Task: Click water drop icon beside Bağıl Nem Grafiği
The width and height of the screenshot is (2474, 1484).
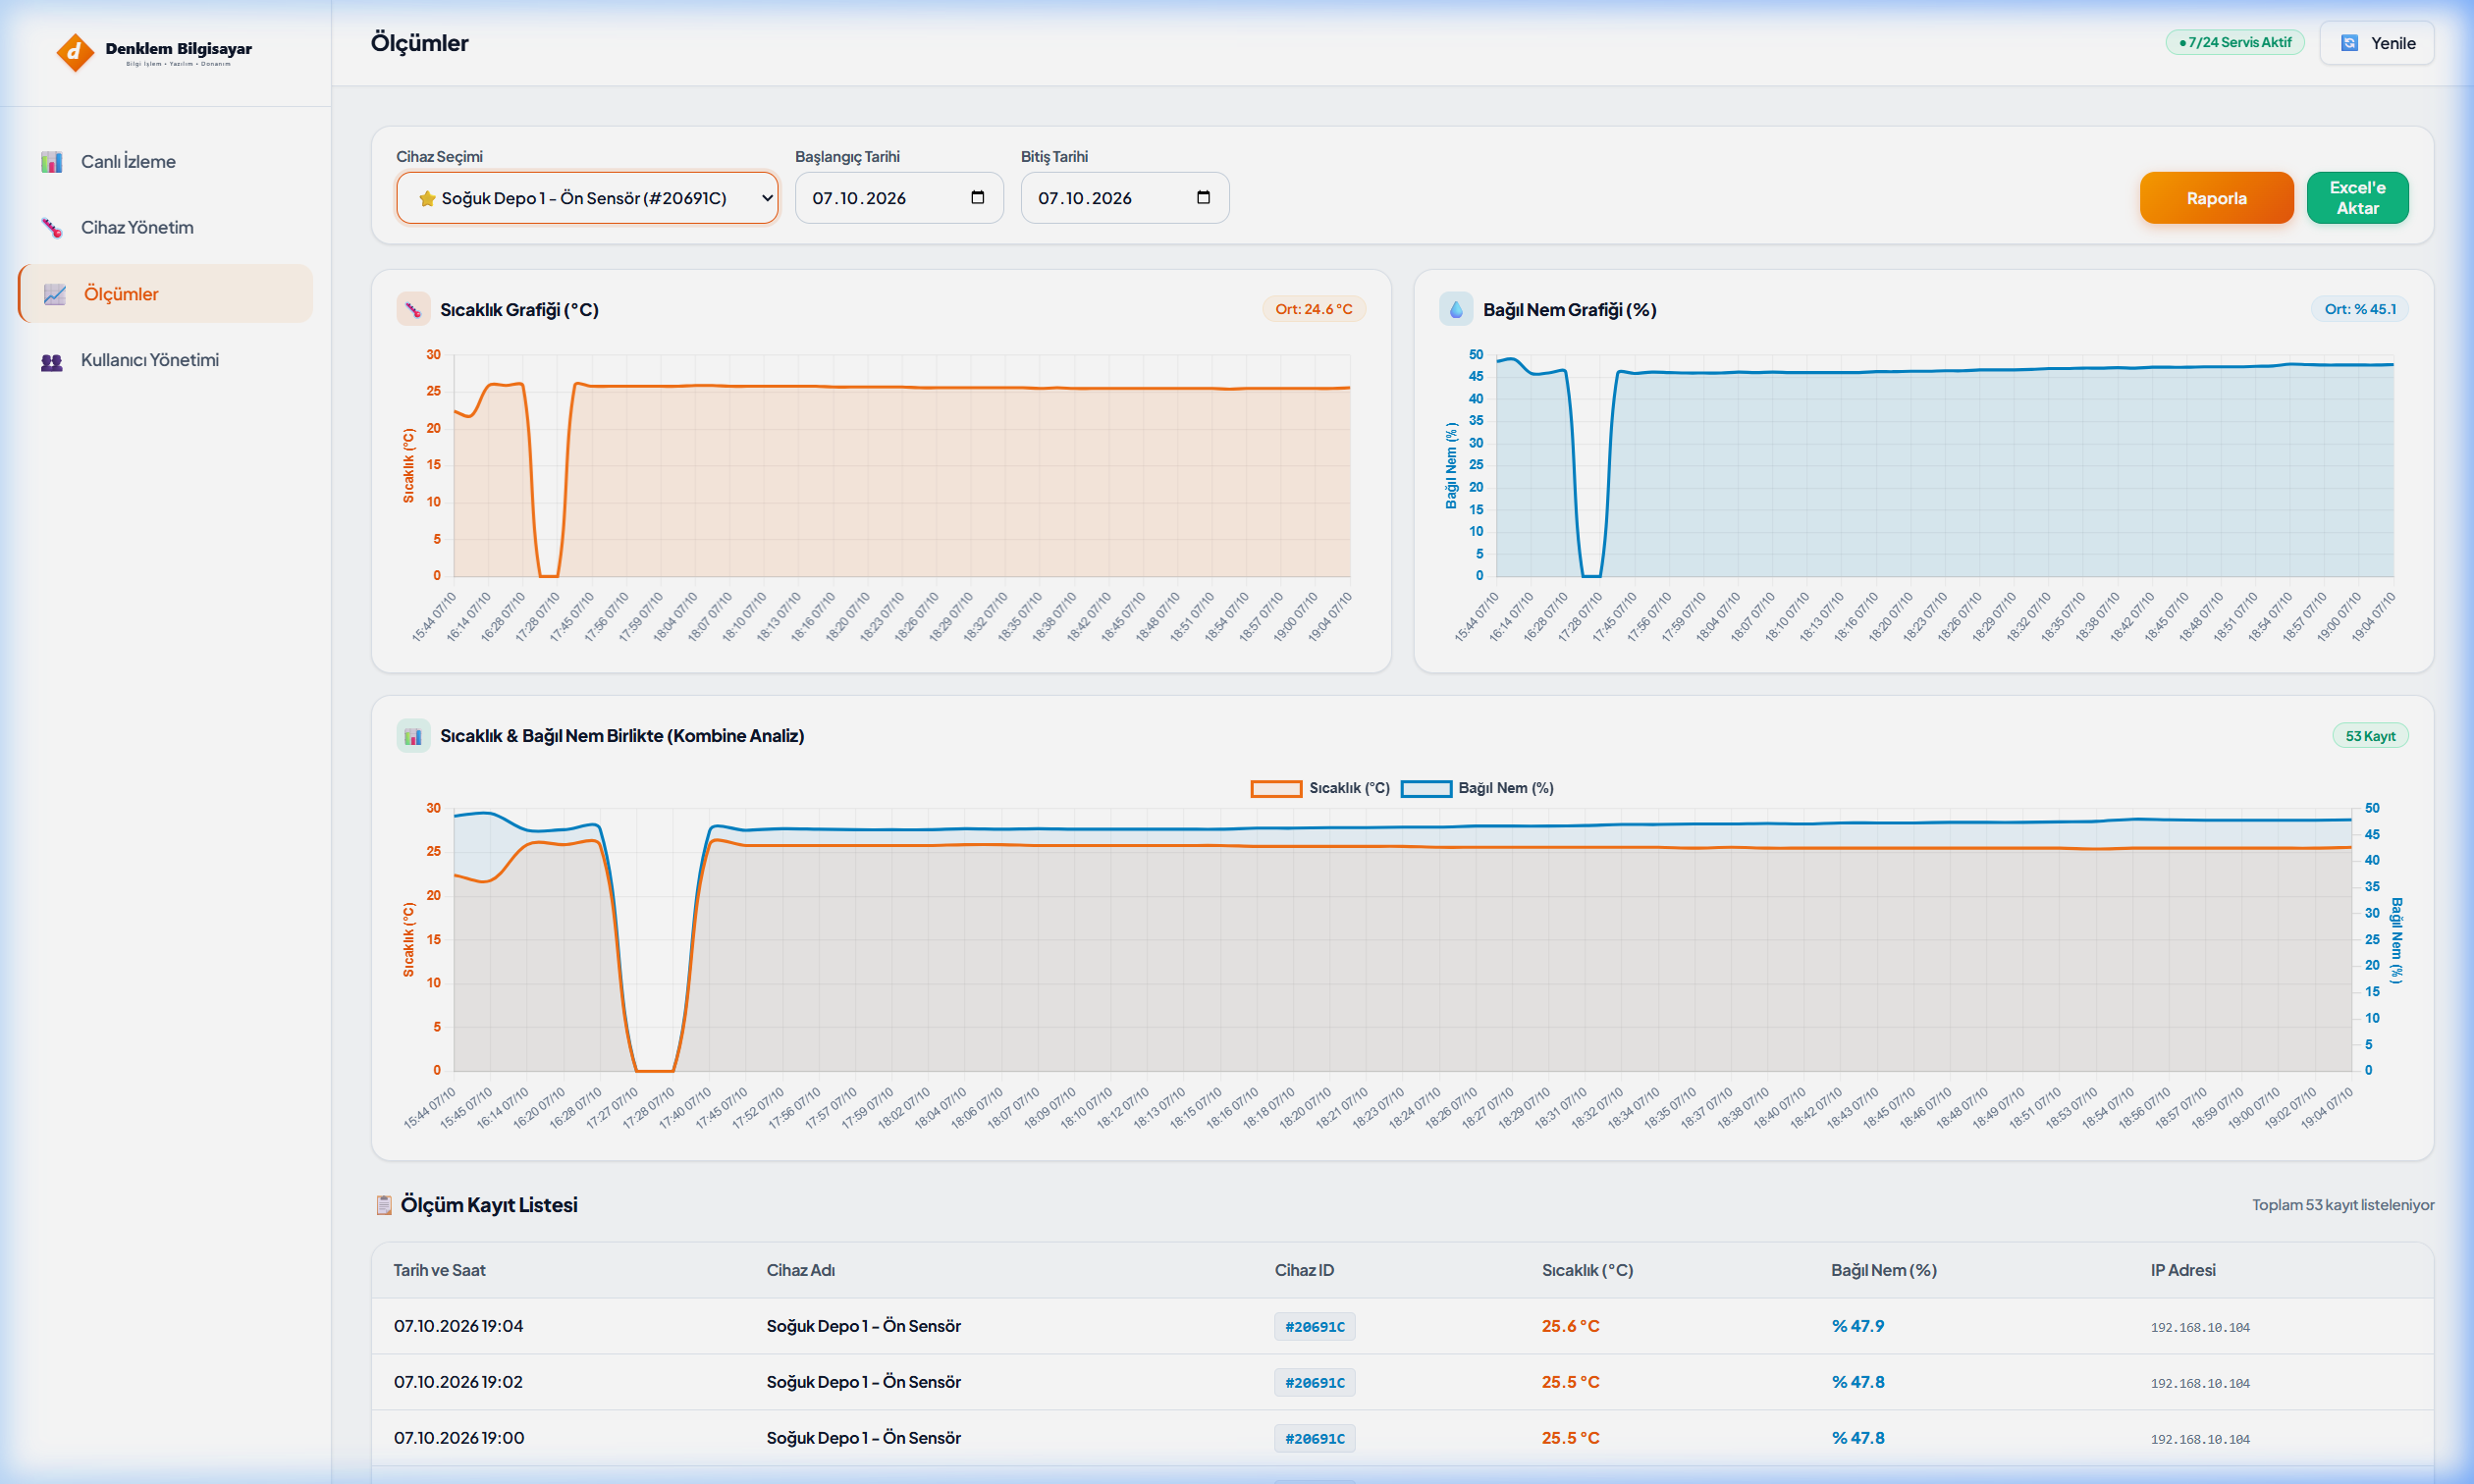Action: [1456, 309]
